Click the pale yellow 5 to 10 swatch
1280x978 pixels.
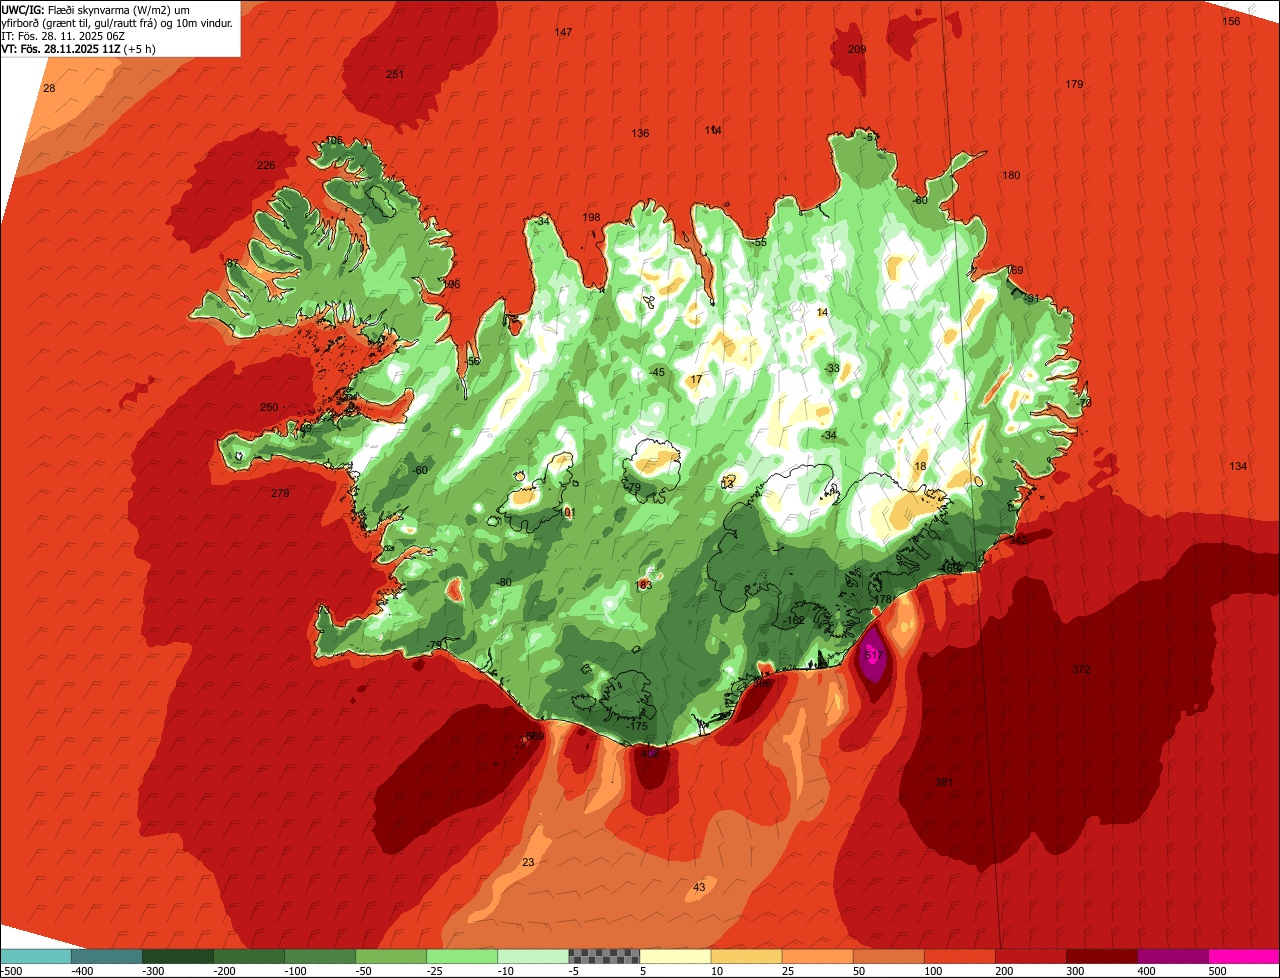coord(675,956)
